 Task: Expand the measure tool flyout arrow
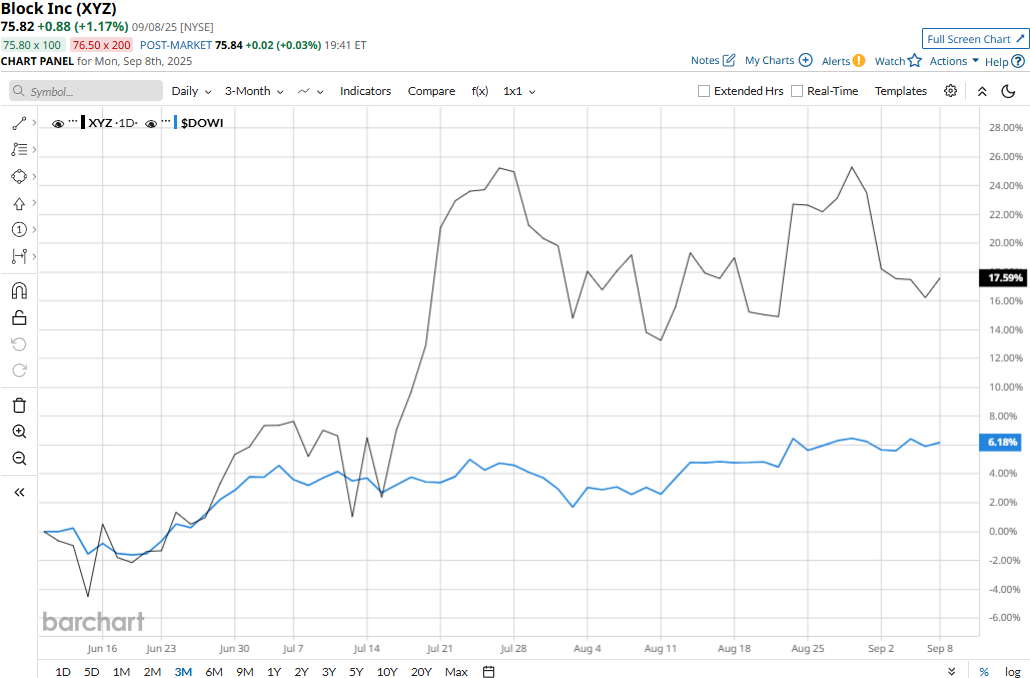(34, 256)
